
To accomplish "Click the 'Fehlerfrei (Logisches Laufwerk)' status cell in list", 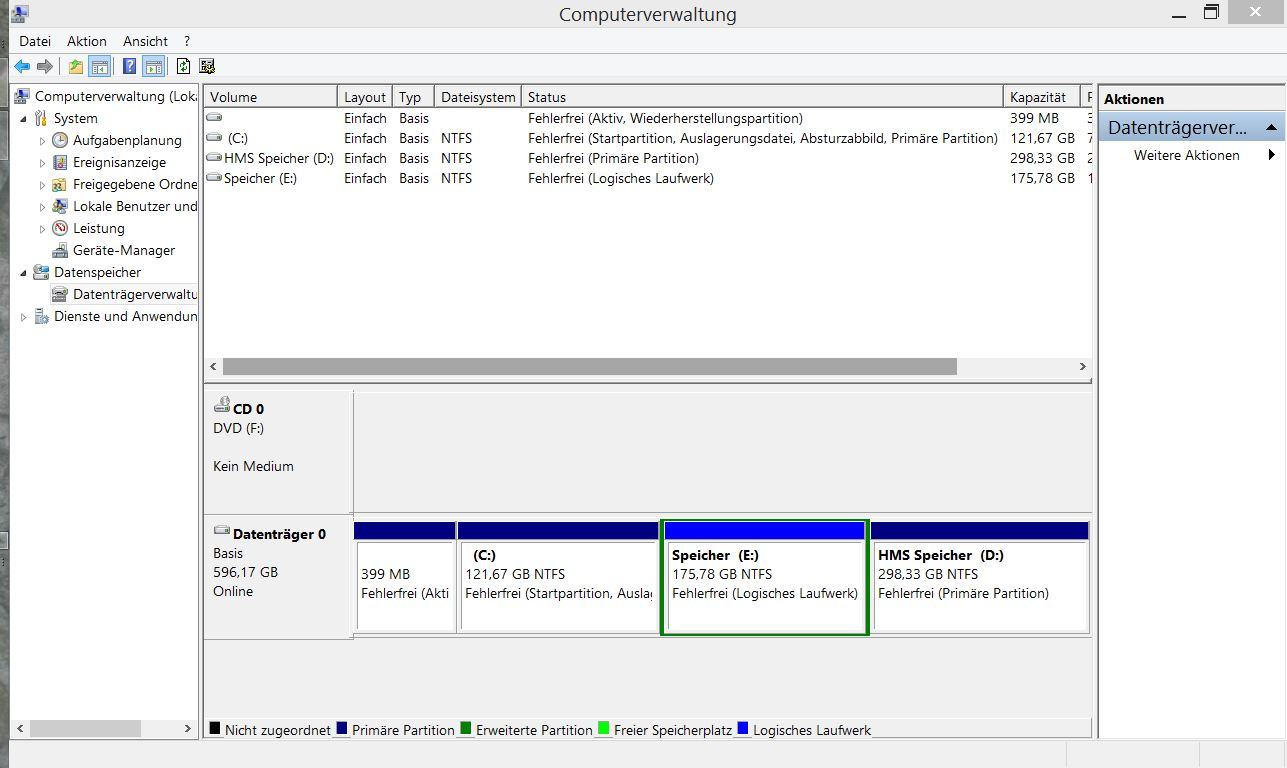I will (x=621, y=178).
